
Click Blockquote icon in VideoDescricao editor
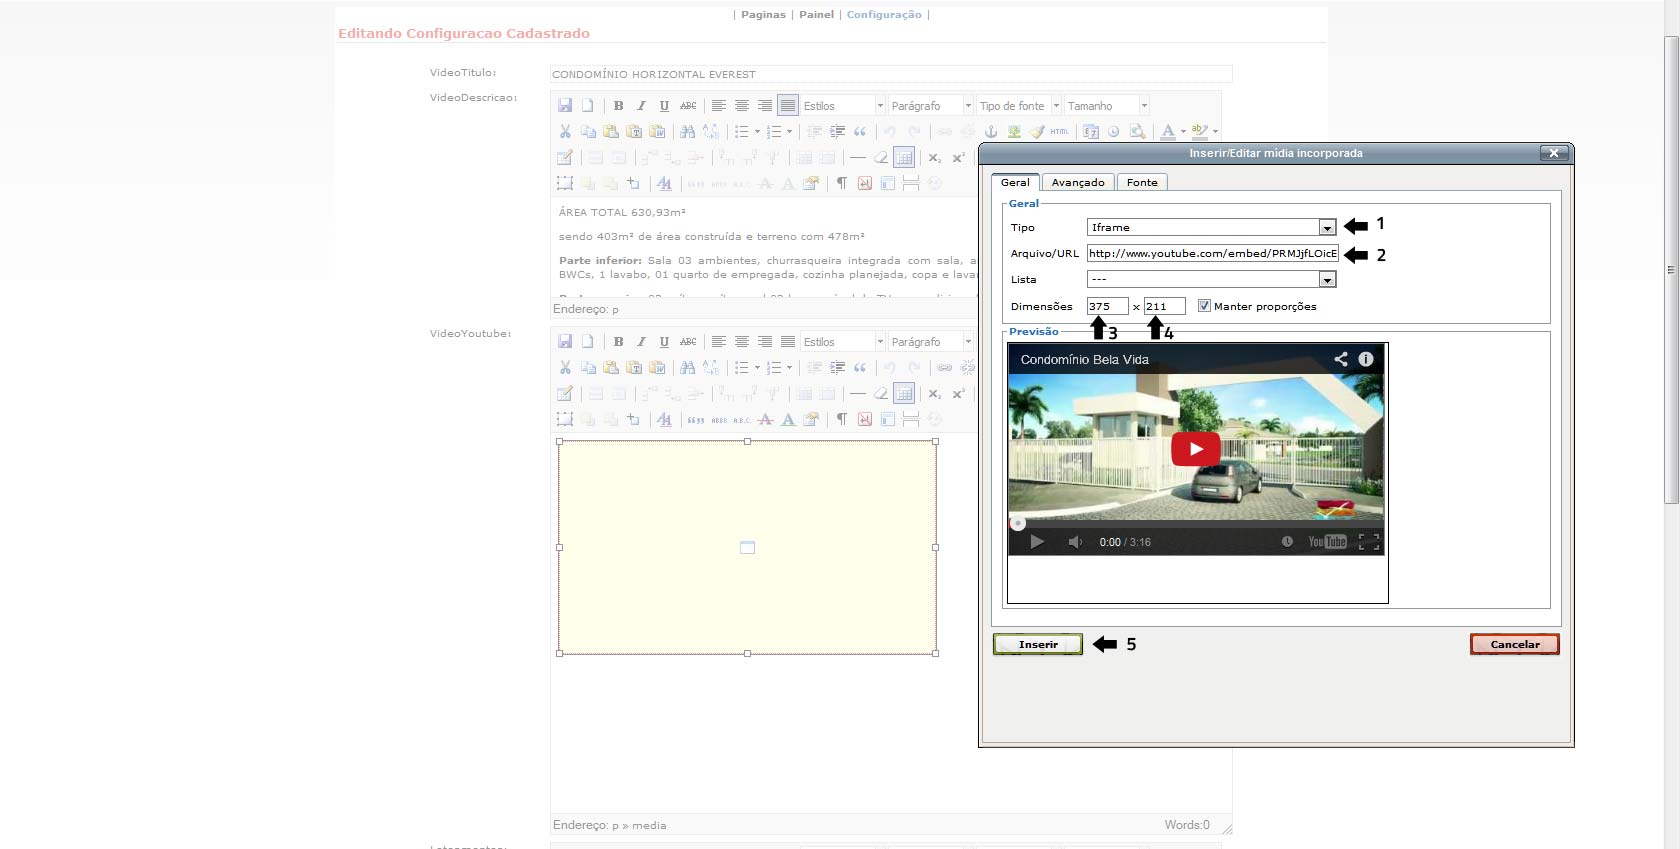(x=860, y=131)
